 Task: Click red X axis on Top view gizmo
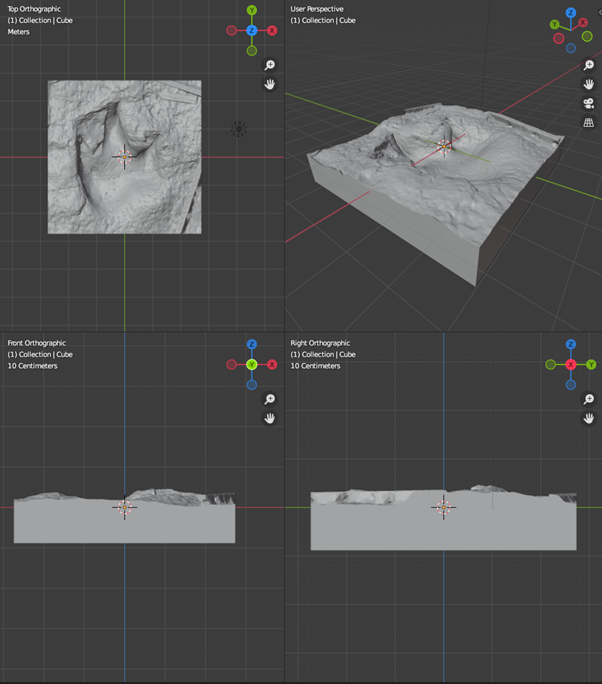point(272,31)
